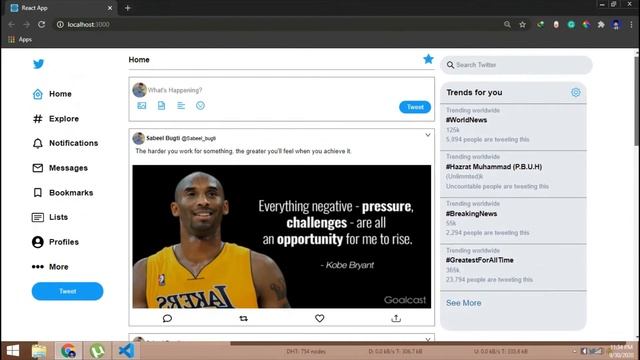Image resolution: width=640 pixels, height=360 pixels.
Task: Click the Twitter bird logo
Action: (x=38, y=64)
